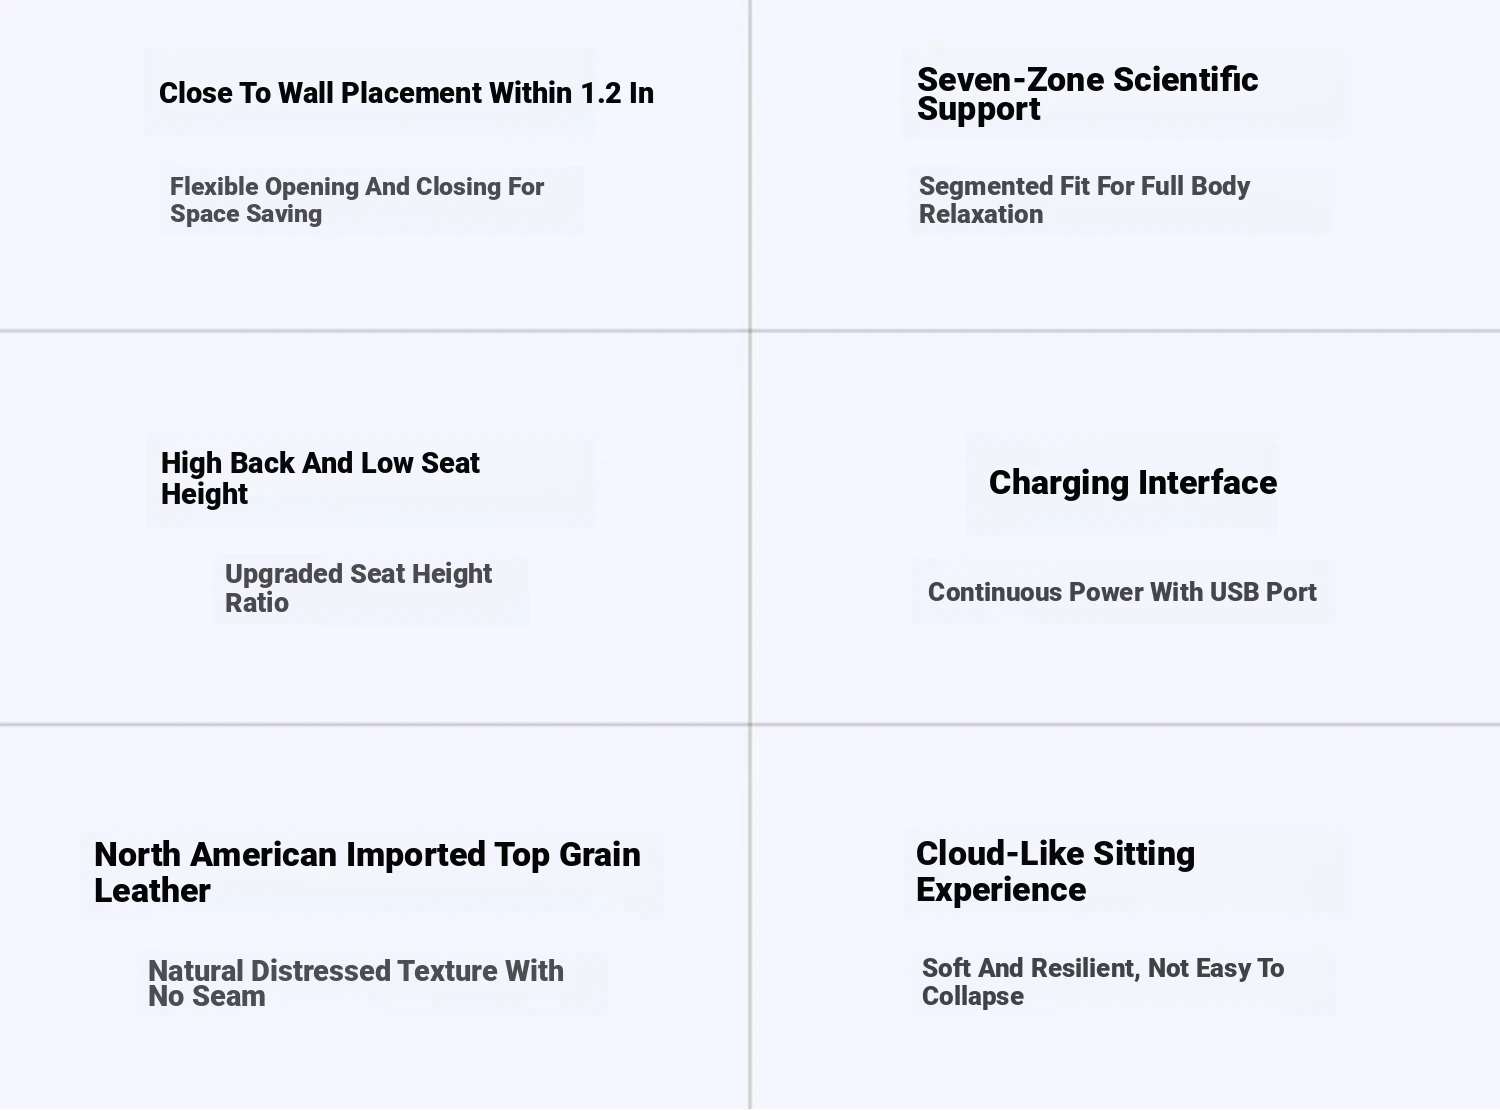The width and height of the screenshot is (1500, 1111).
Task: Click the 'High Back And Low Seat Height' heading
Action: 320,478
